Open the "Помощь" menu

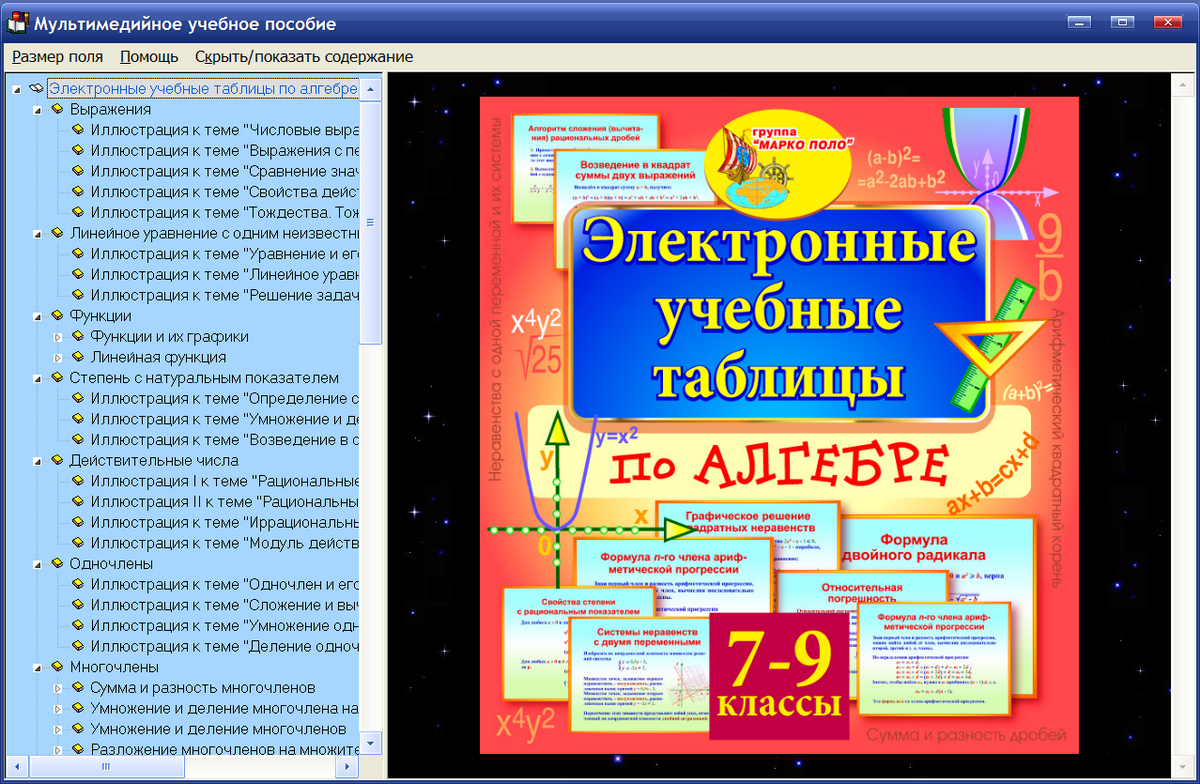click(x=148, y=57)
